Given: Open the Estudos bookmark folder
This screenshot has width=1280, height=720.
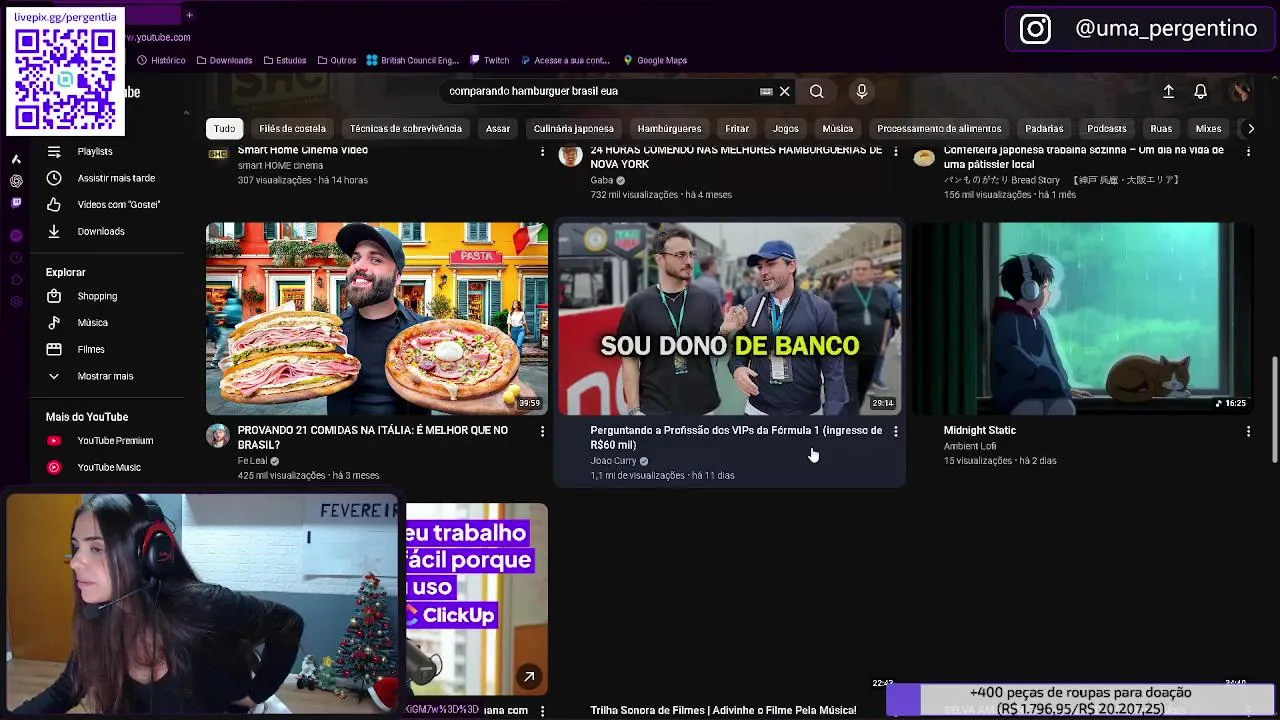Looking at the screenshot, I should [285, 60].
